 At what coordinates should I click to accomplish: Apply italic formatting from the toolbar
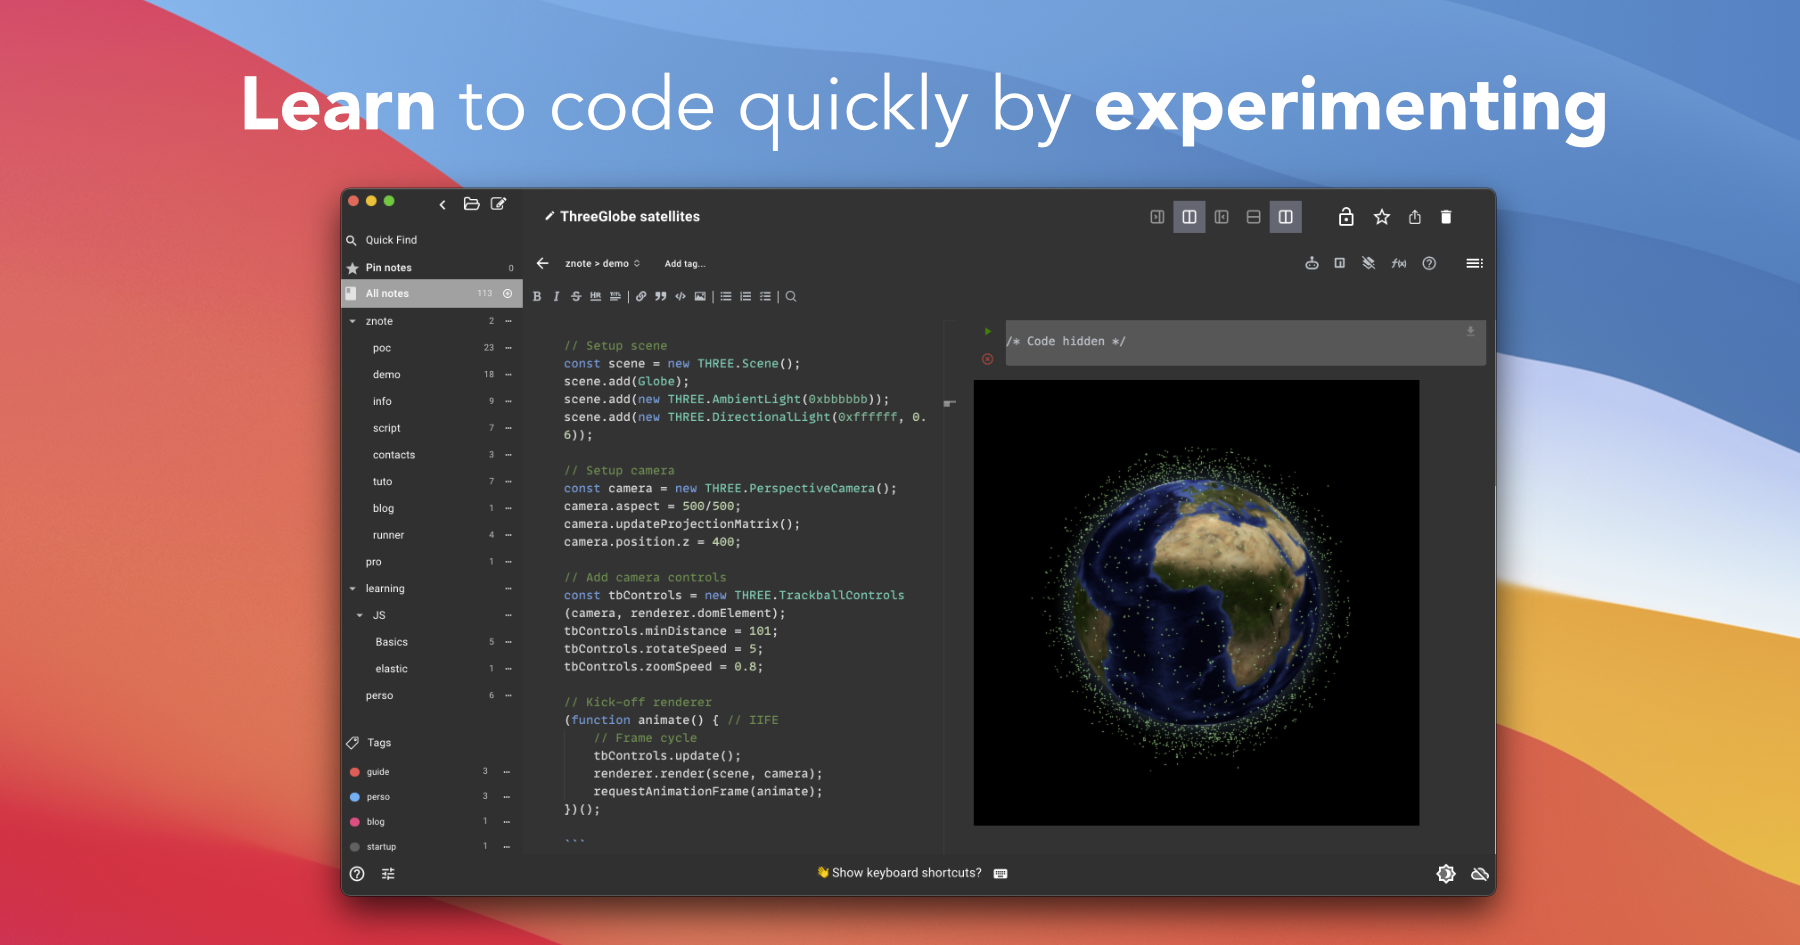(x=556, y=296)
